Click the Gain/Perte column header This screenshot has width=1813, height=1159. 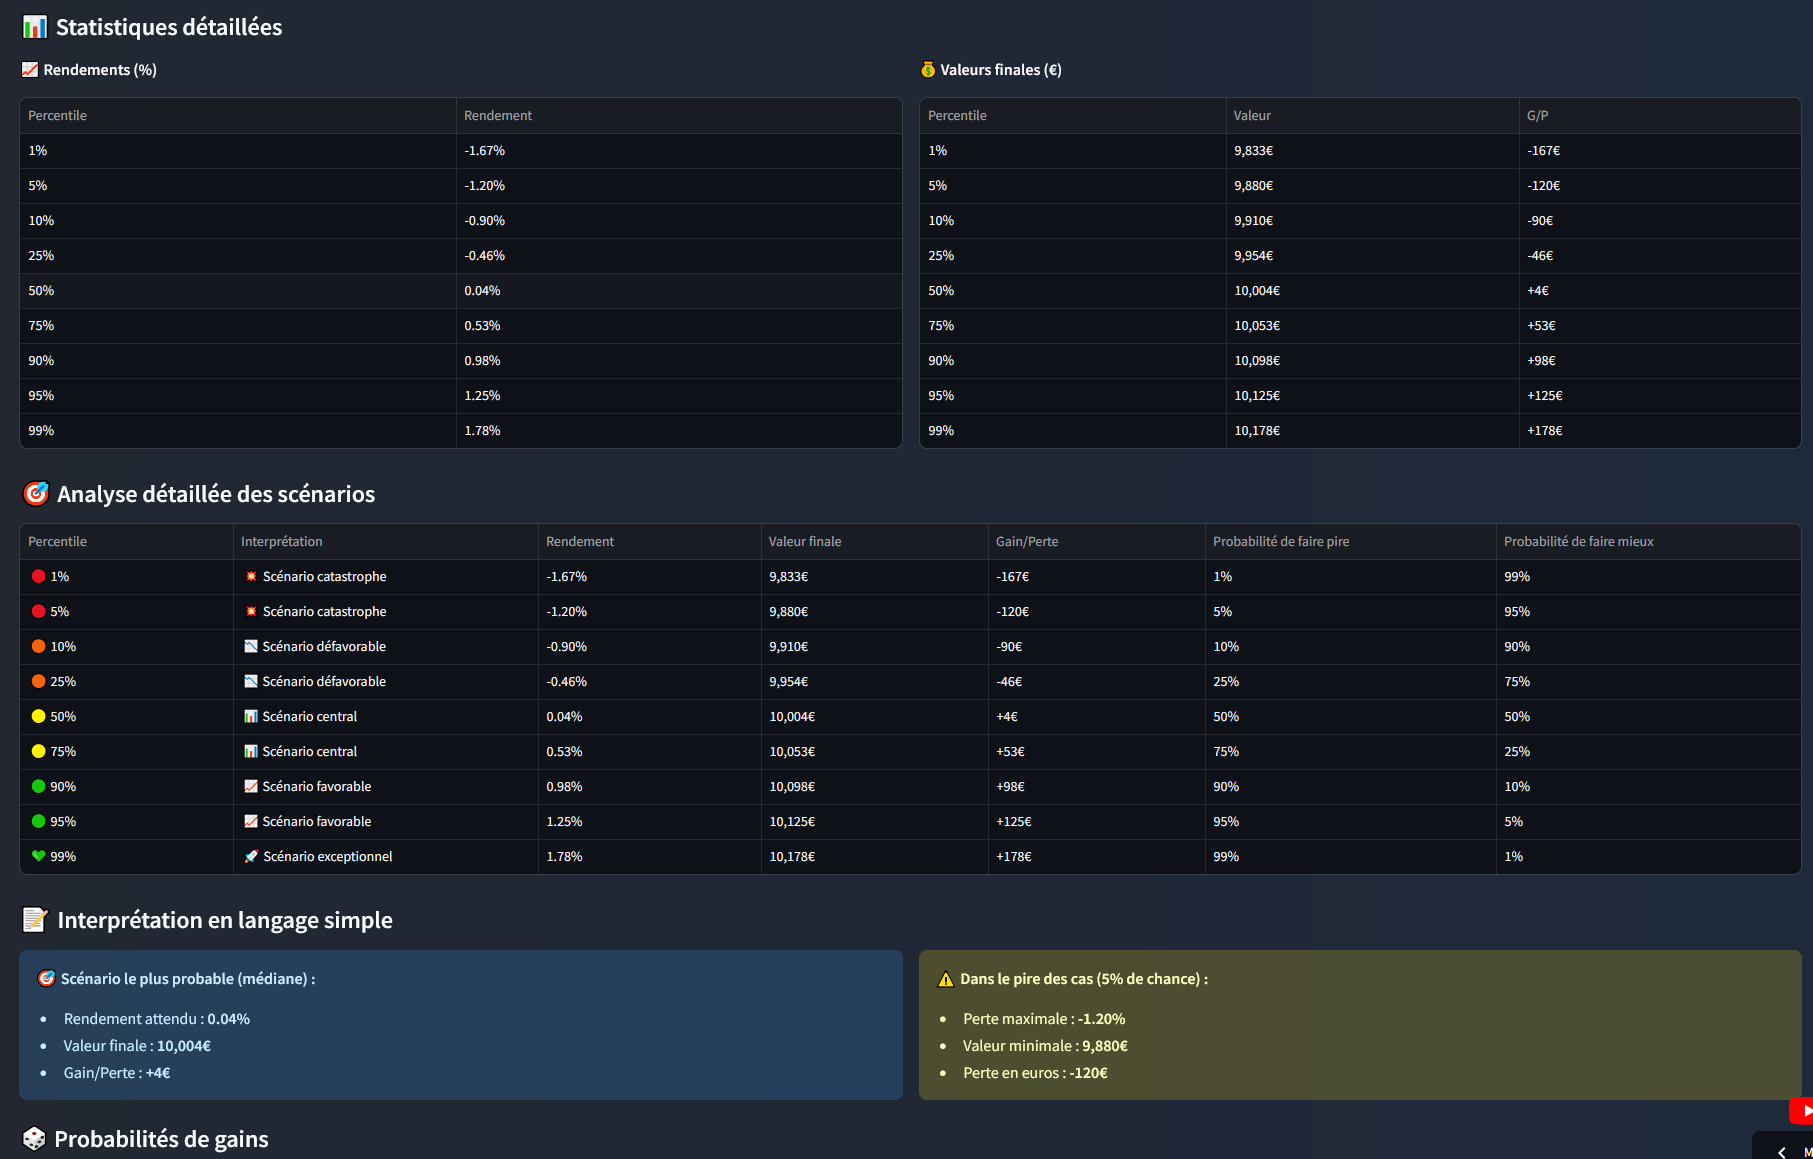tap(1026, 542)
